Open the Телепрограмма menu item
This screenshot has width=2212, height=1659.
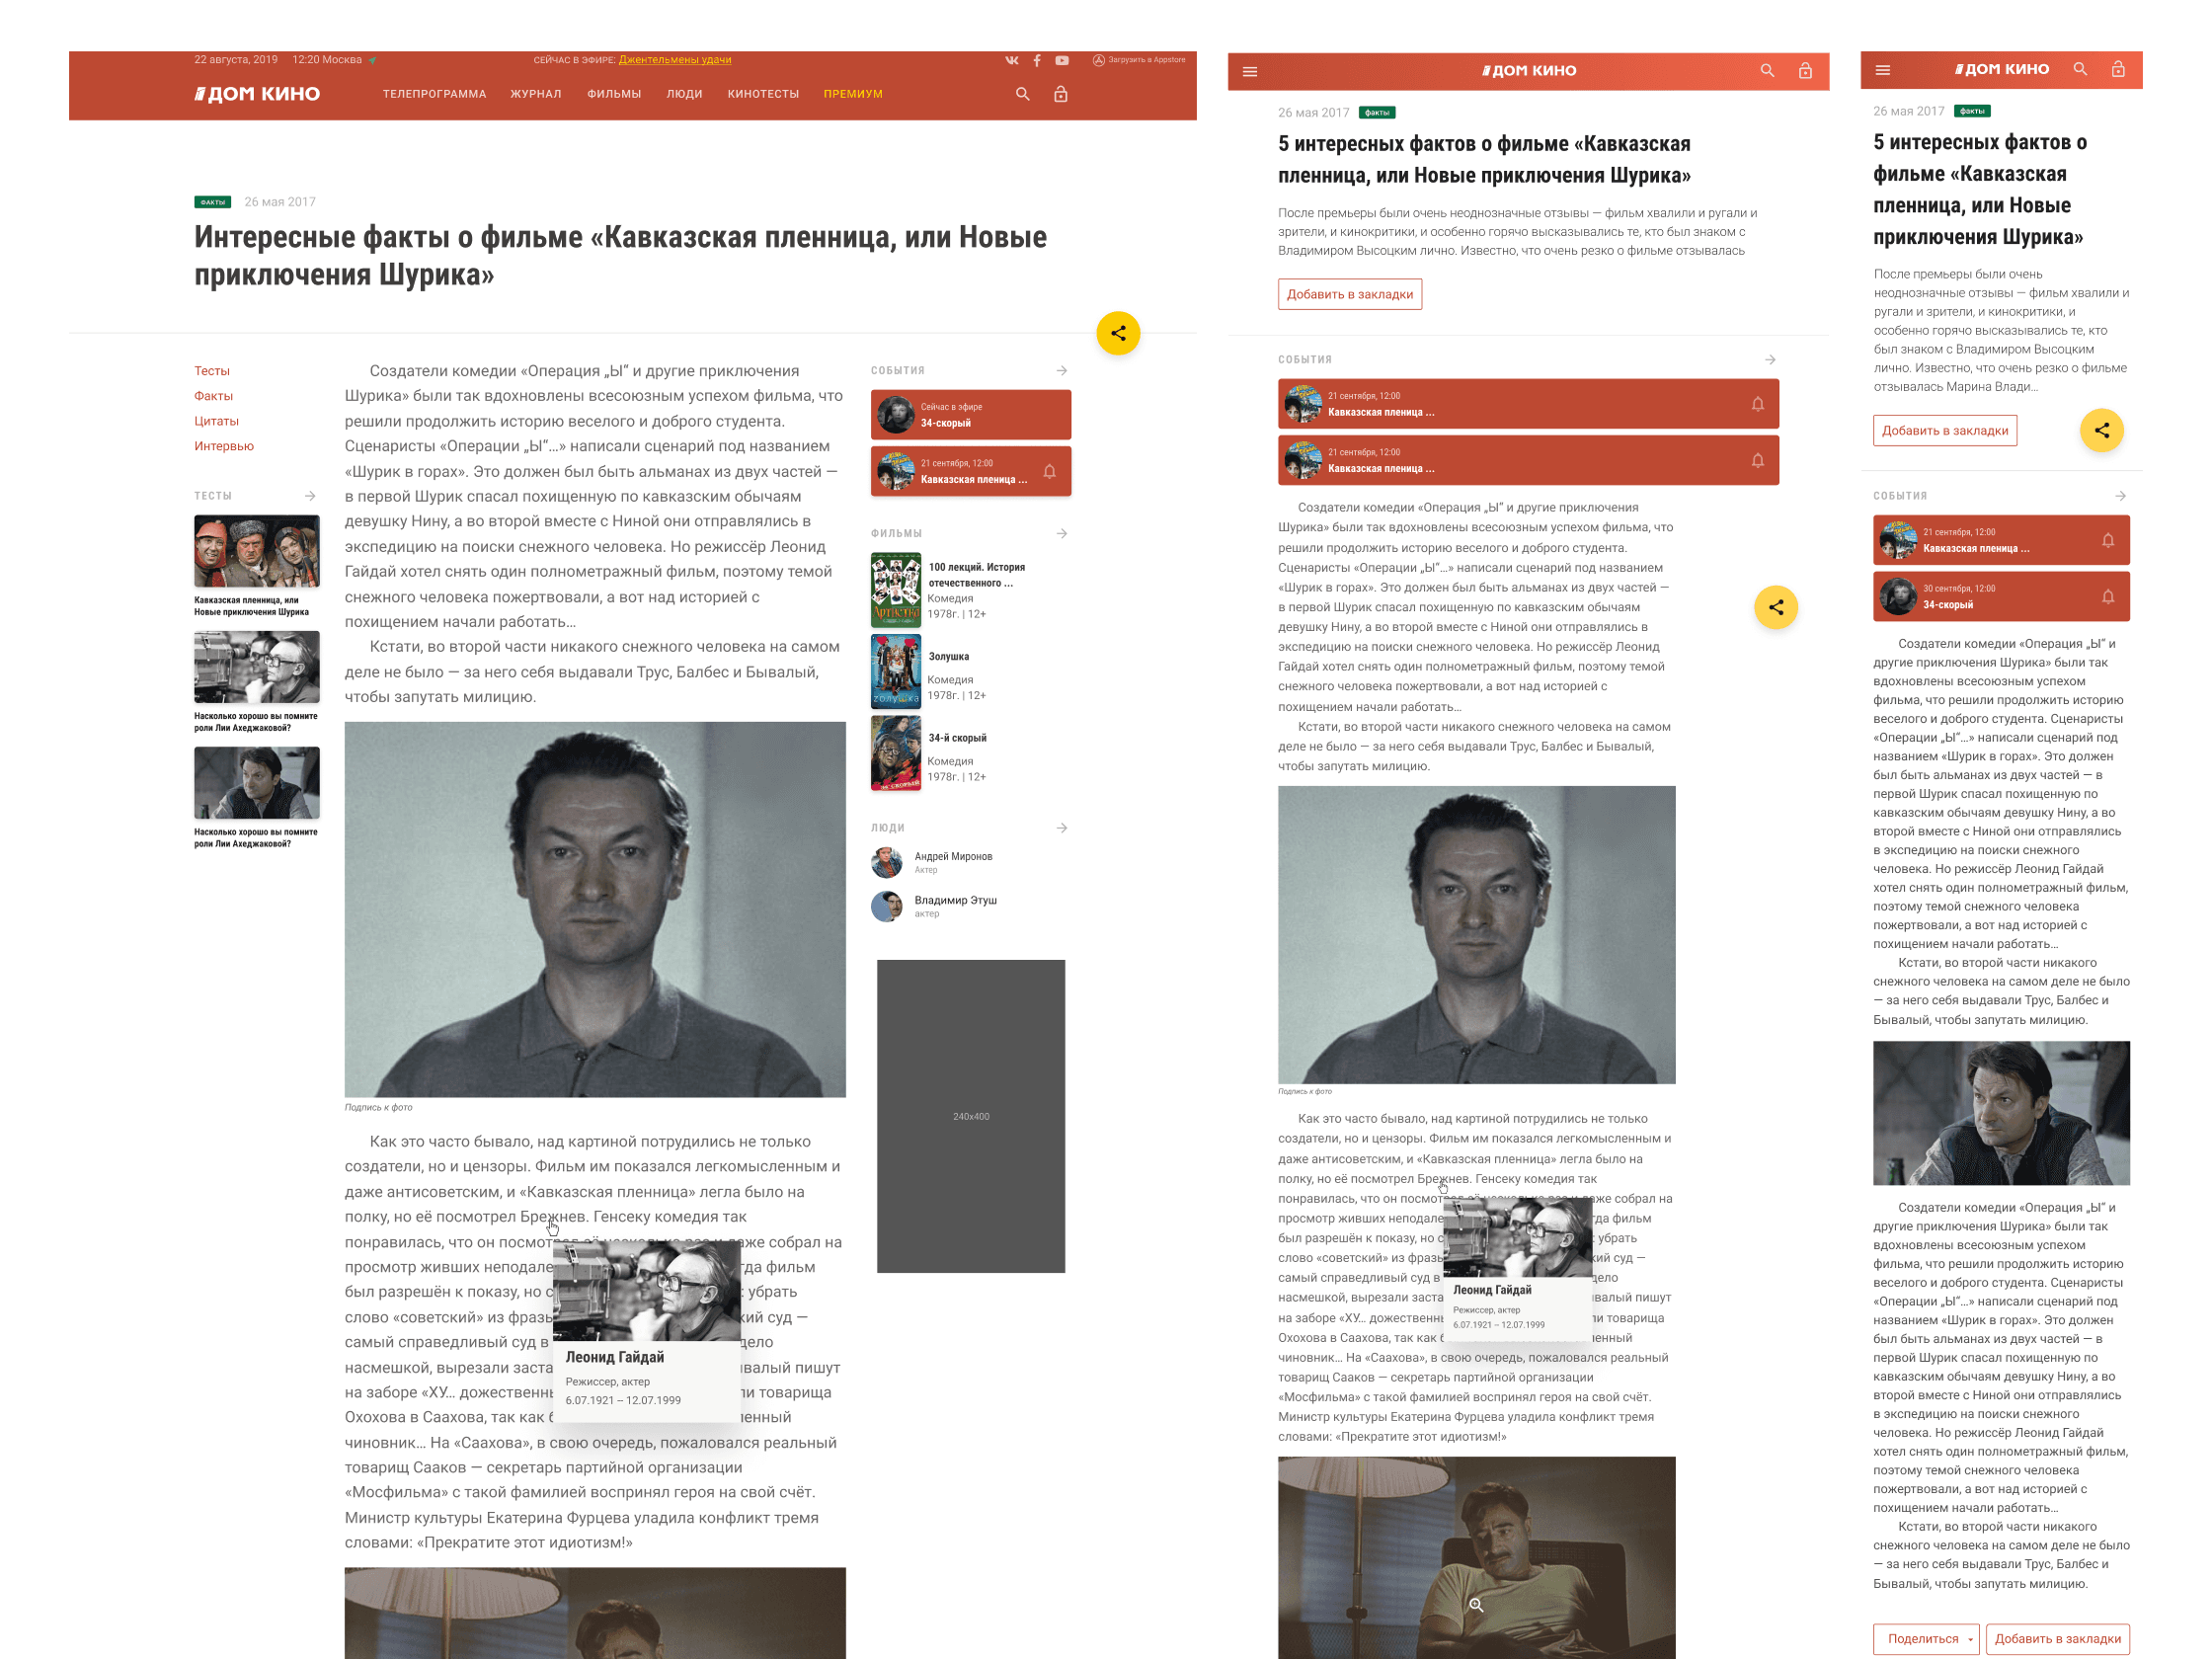pyautogui.click(x=434, y=94)
